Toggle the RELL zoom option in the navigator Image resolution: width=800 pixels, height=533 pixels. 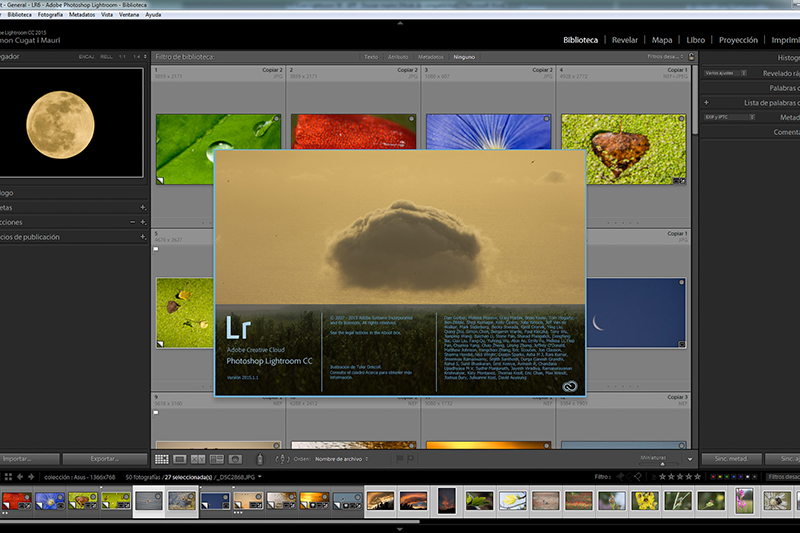[x=106, y=57]
